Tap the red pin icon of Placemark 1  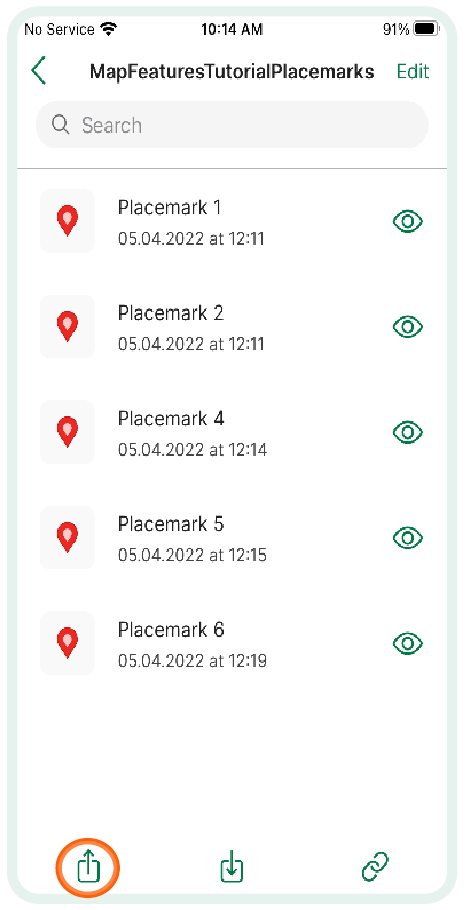click(67, 221)
